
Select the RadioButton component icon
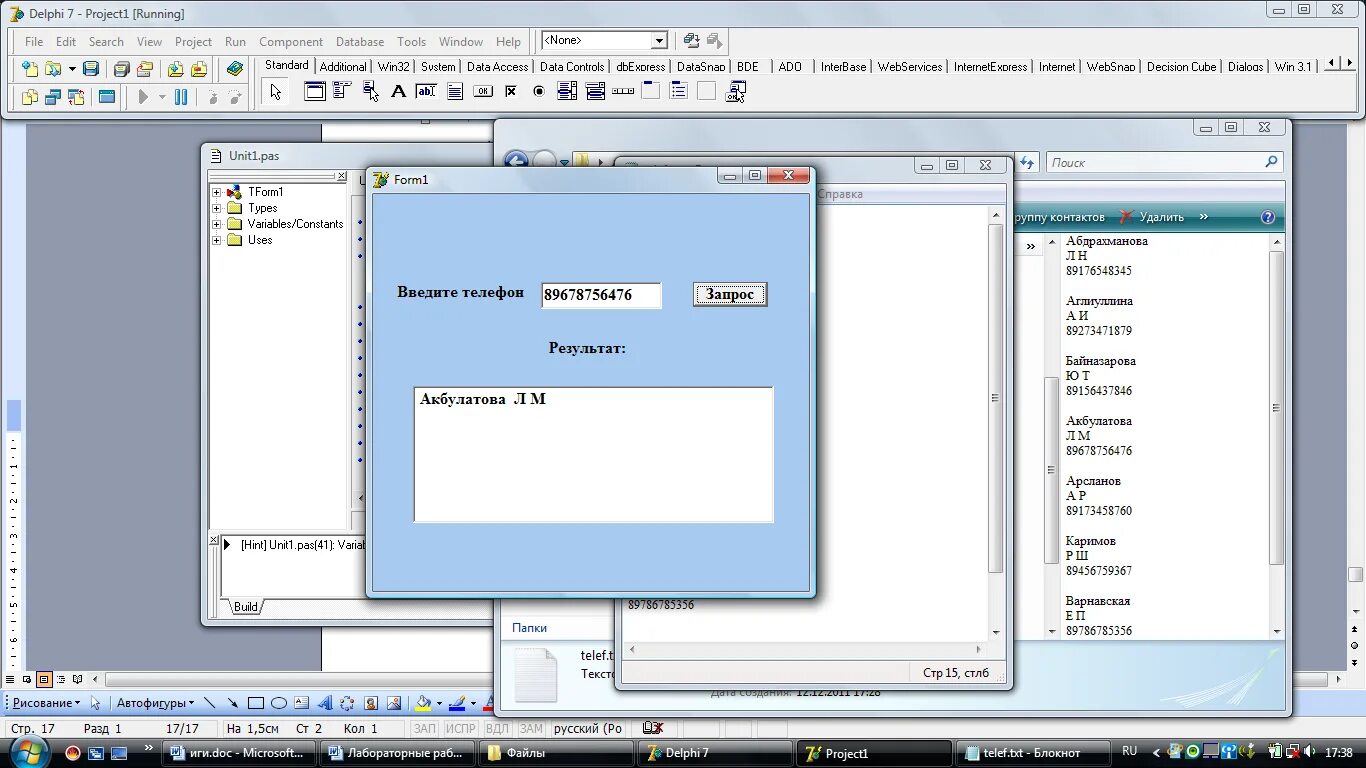[x=539, y=91]
